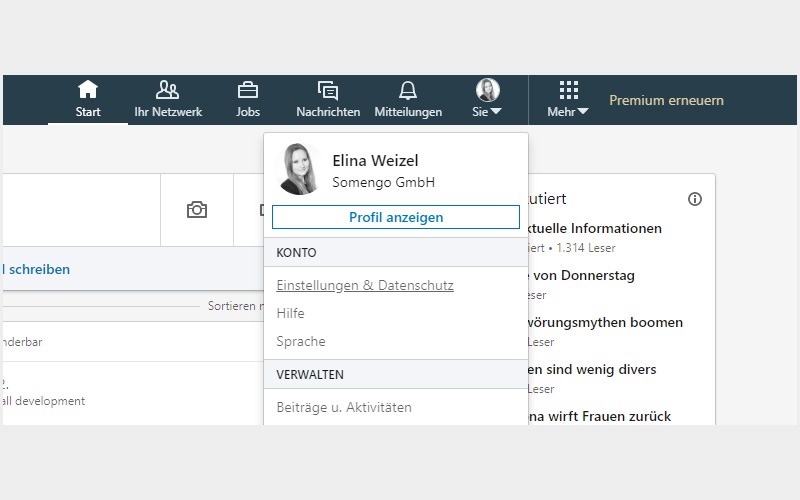Open Beiträge u. Aktivitäten menu entry
Image resolution: width=800 pixels, height=500 pixels.
344,407
